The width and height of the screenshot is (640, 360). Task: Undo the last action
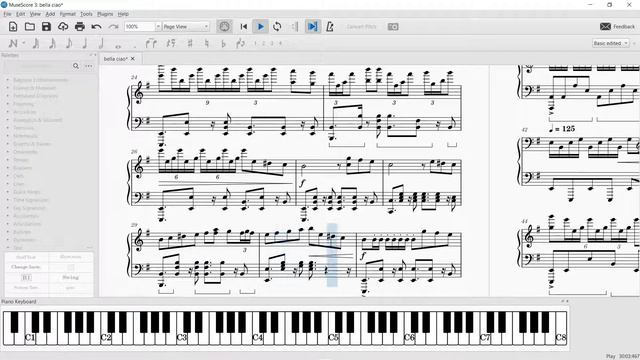click(96, 27)
